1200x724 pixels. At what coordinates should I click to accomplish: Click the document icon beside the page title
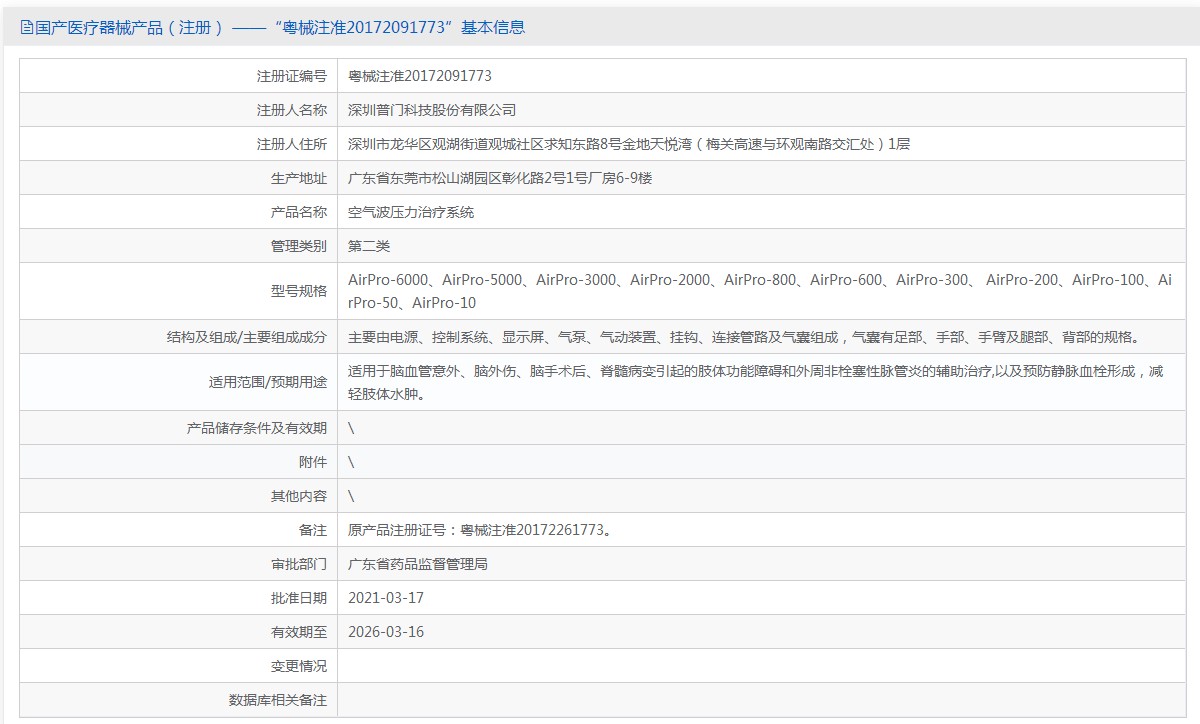tap(26, 28)
